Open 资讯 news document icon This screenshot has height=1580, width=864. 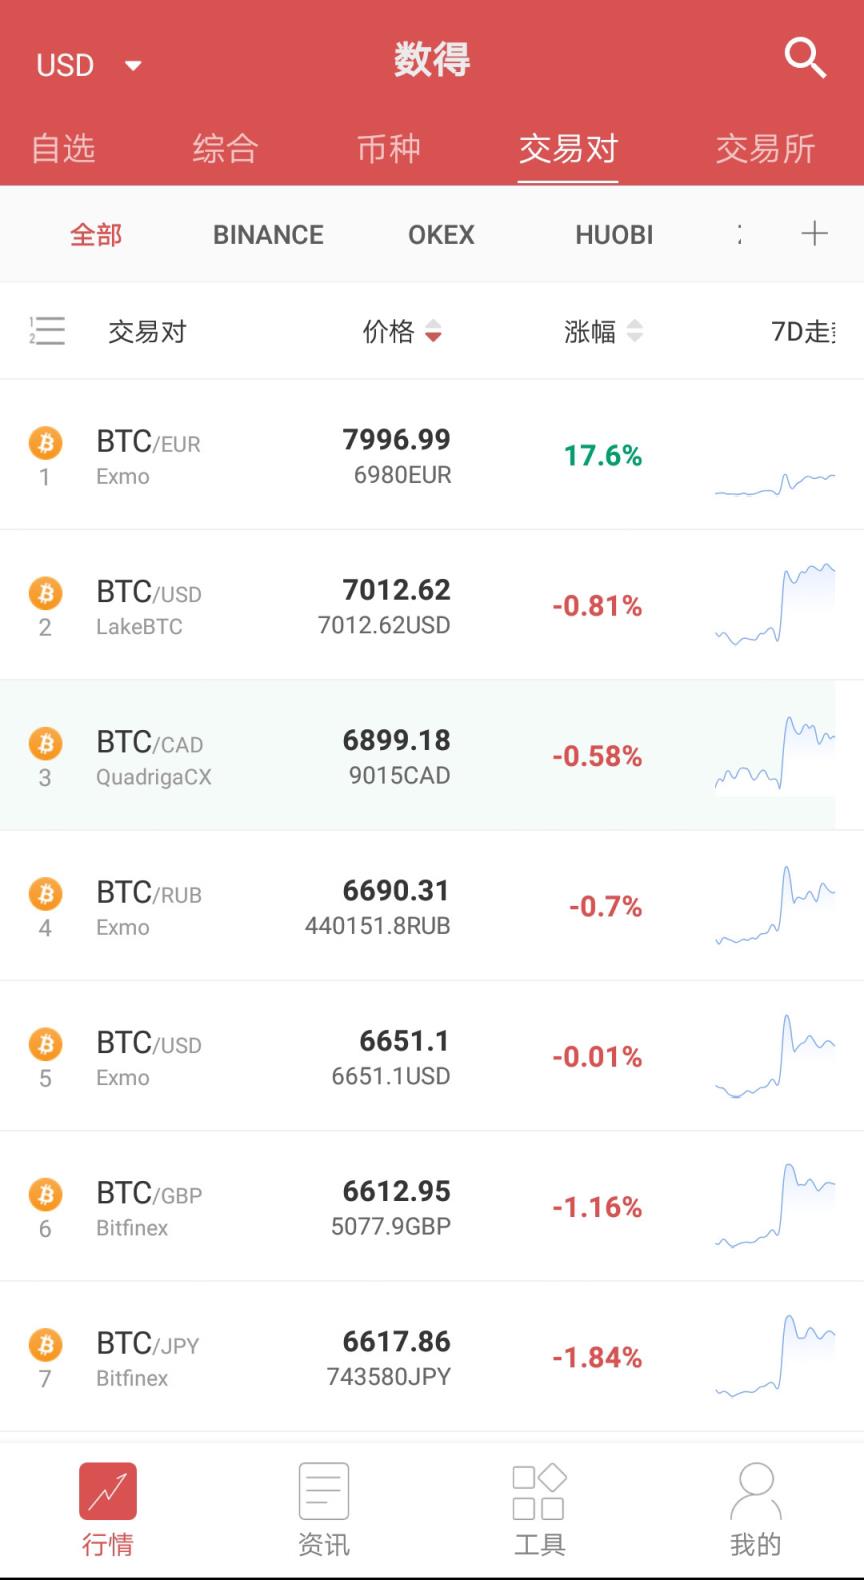coord(324,1491)
